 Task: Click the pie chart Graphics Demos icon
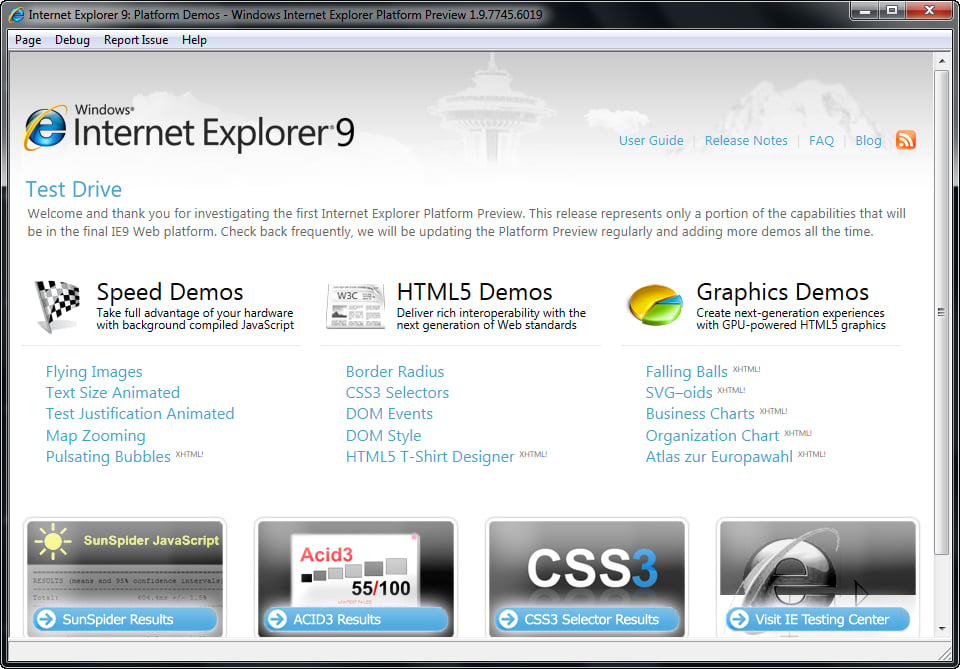point(655,304)
